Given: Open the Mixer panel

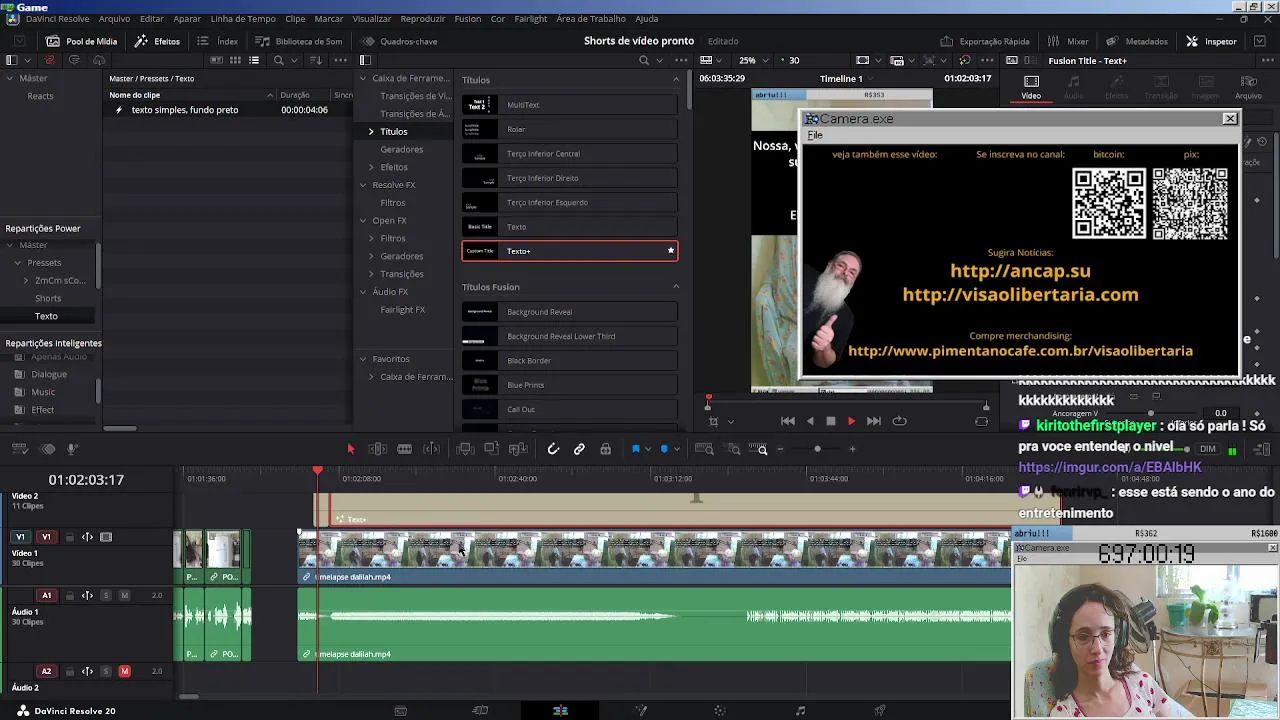Looking at the screenshot, I should point(1068,41).
